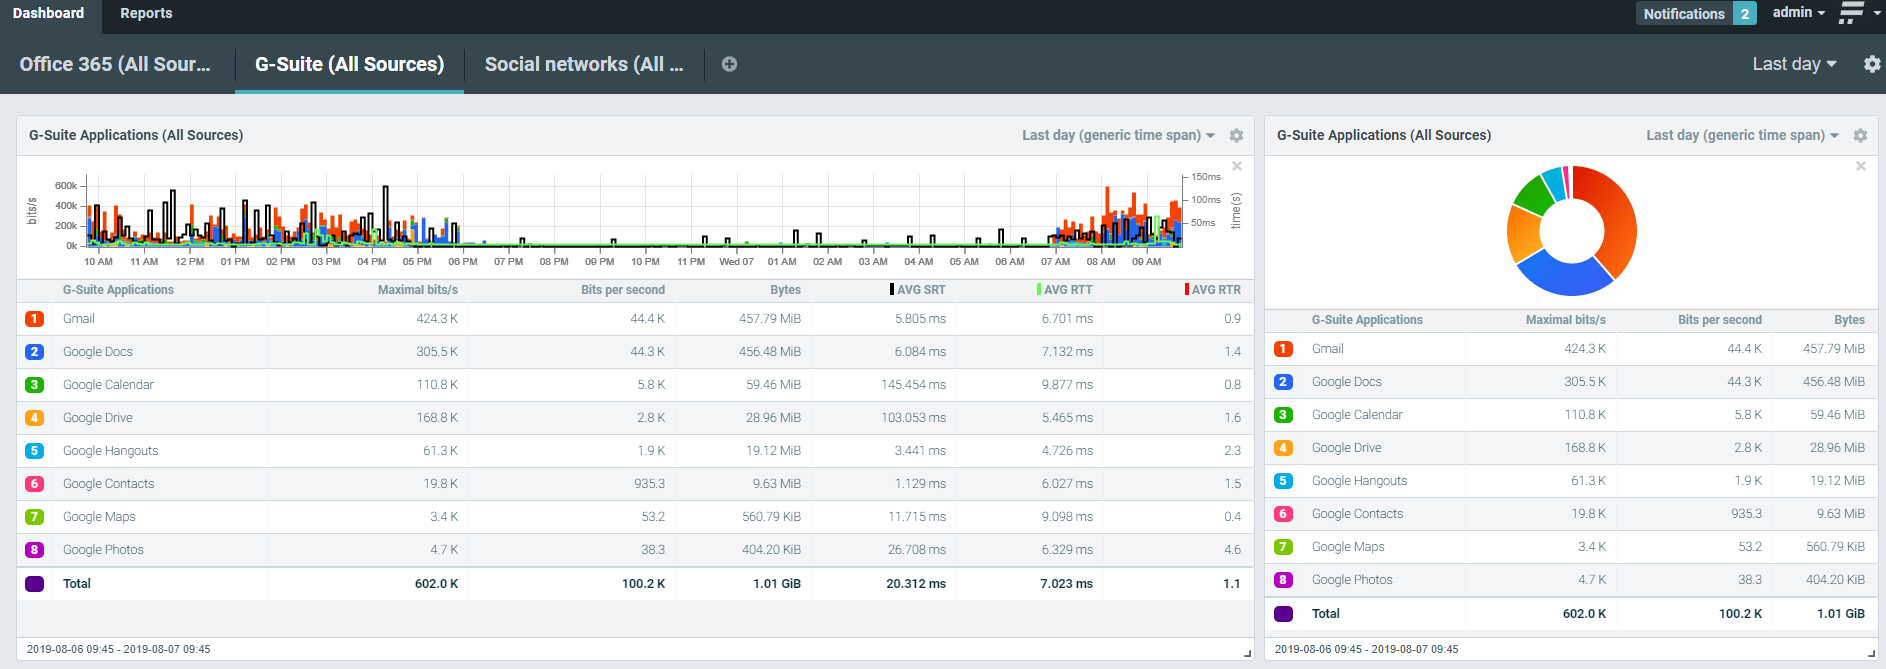The height and width of the screenshot is (669, 1886).
Task: Toggle Gmail series badge in left table
Action: click(x=34, y=319)
